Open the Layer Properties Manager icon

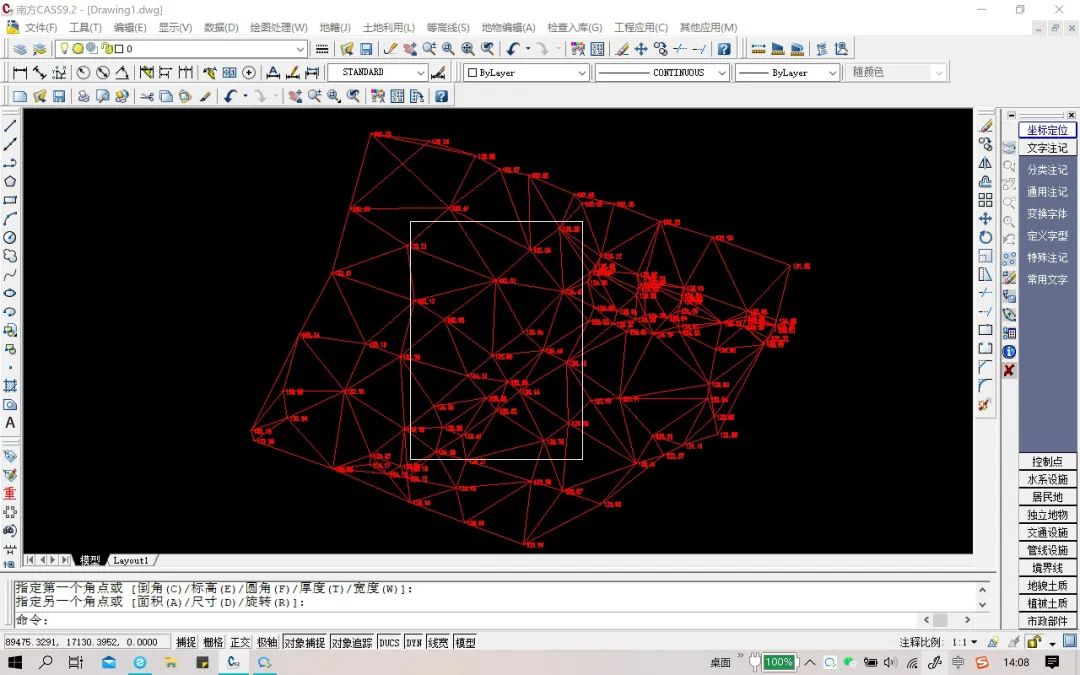[21, 49]
